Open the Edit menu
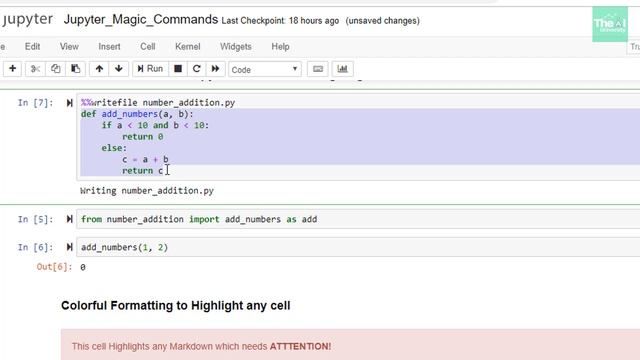 coord(32,47)
